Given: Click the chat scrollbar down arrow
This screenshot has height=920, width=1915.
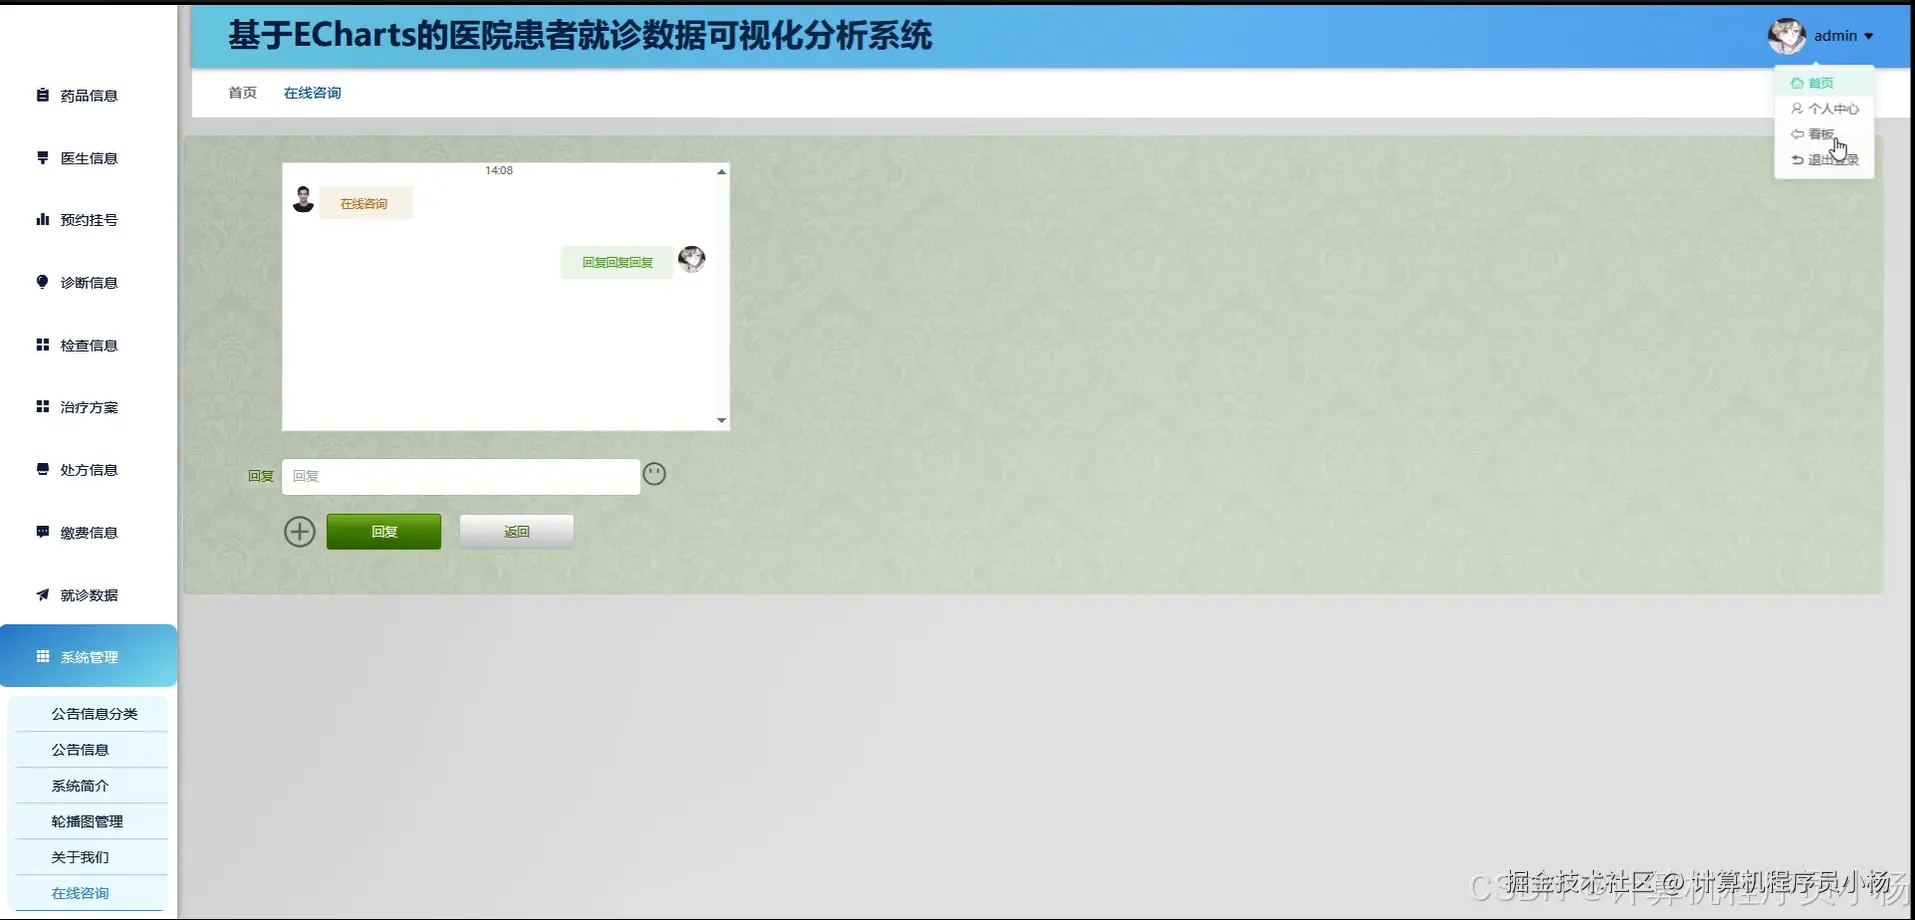Looking at the screenshot, I should click(x=721, y=421).
